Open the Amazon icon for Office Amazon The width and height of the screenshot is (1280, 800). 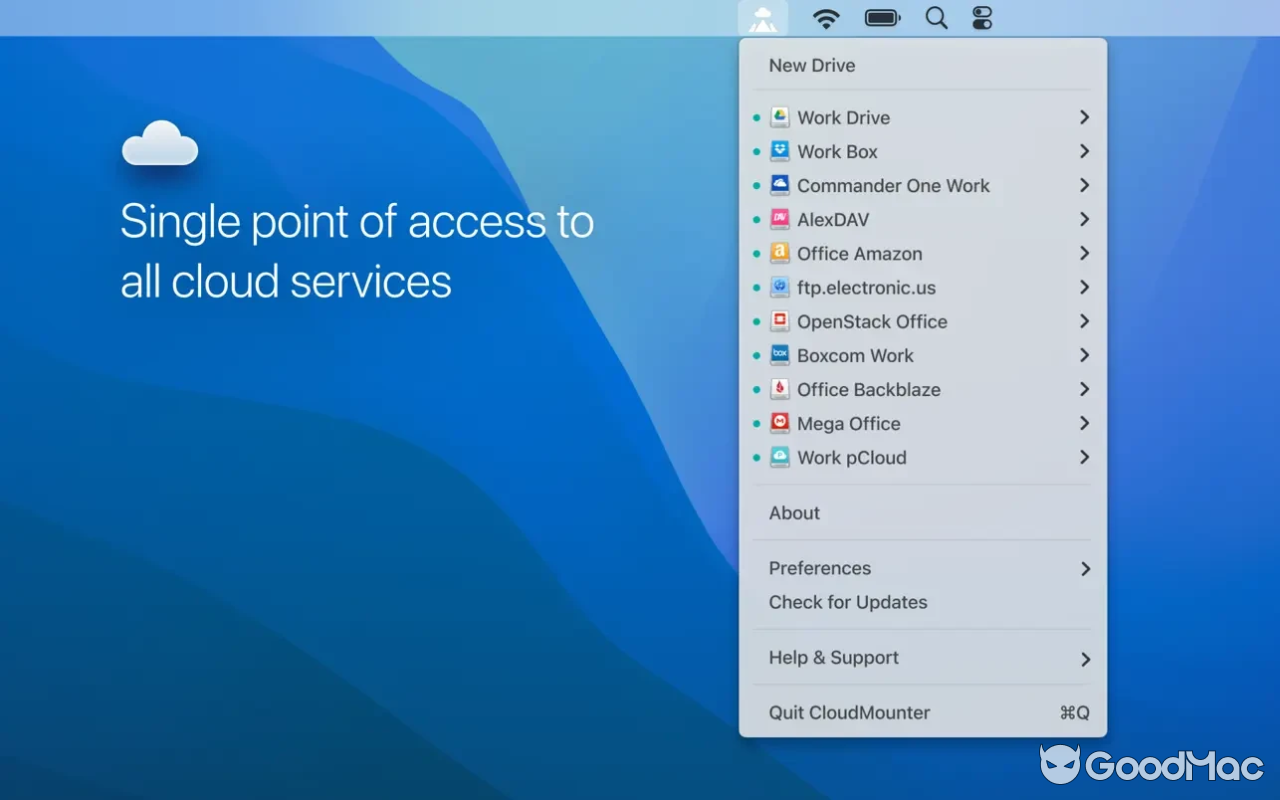(780, 253)
